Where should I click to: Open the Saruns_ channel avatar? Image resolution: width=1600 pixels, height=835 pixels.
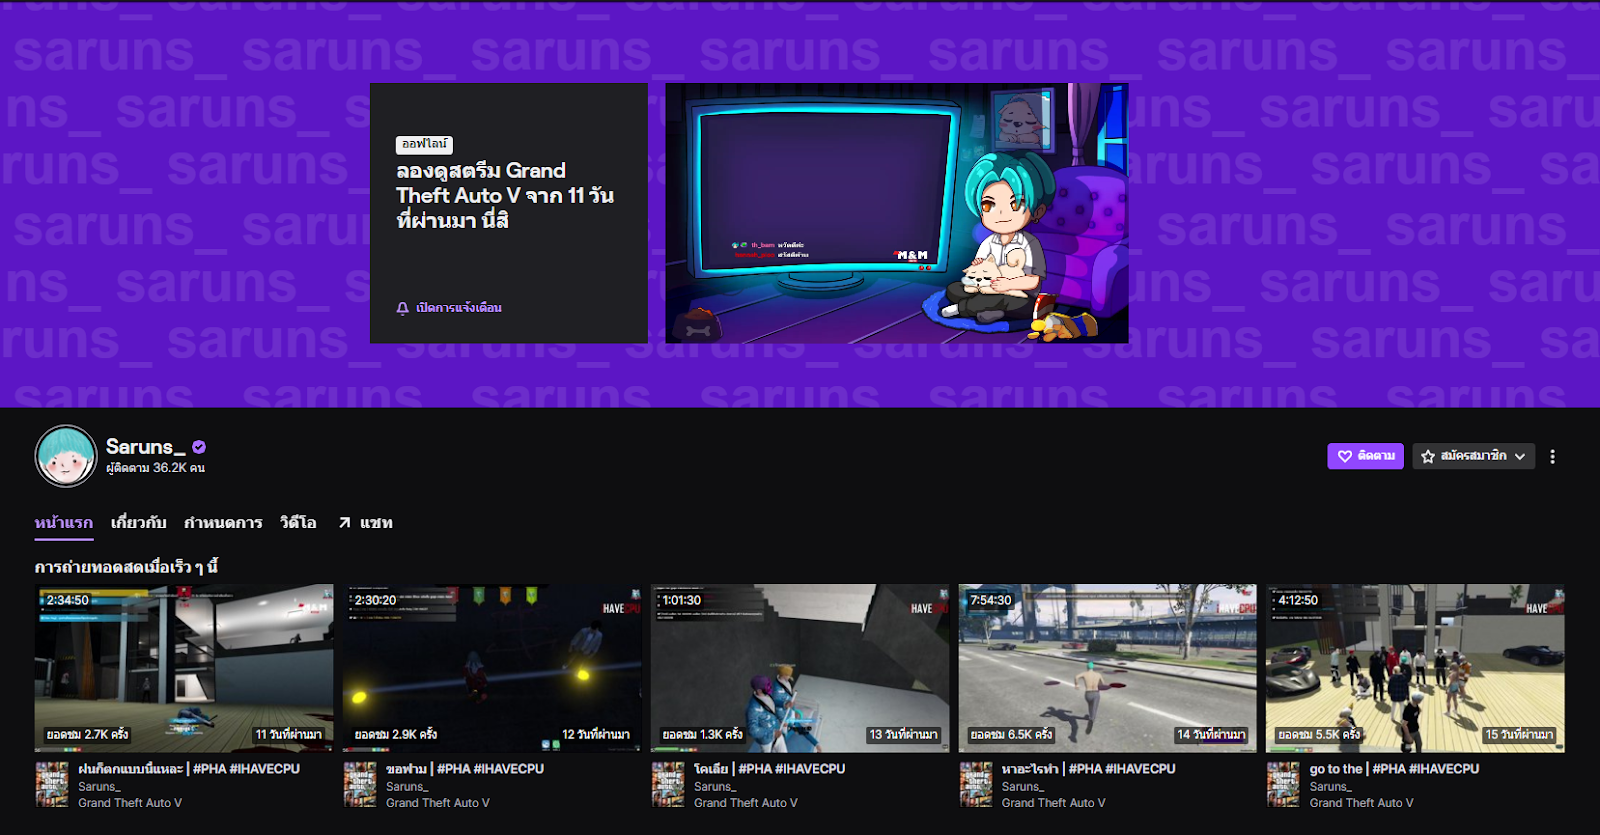pos(66,456)
